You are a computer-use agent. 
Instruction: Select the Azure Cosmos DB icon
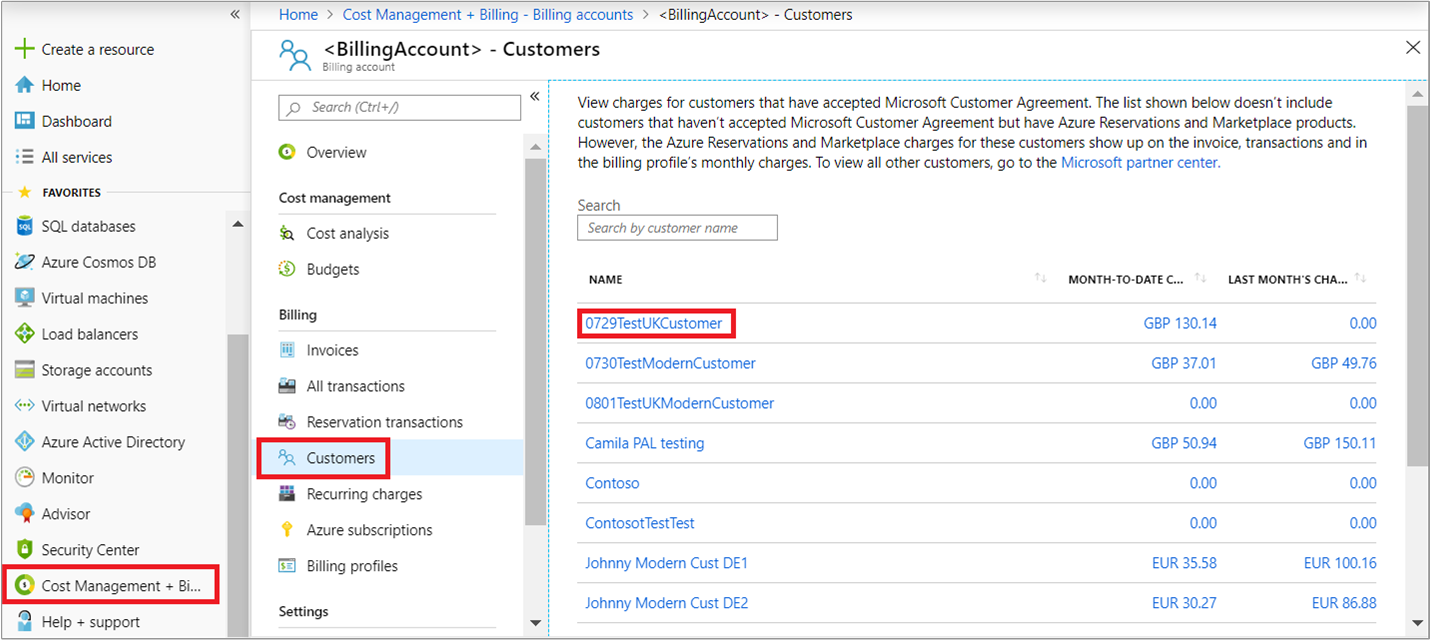[25, 262]
